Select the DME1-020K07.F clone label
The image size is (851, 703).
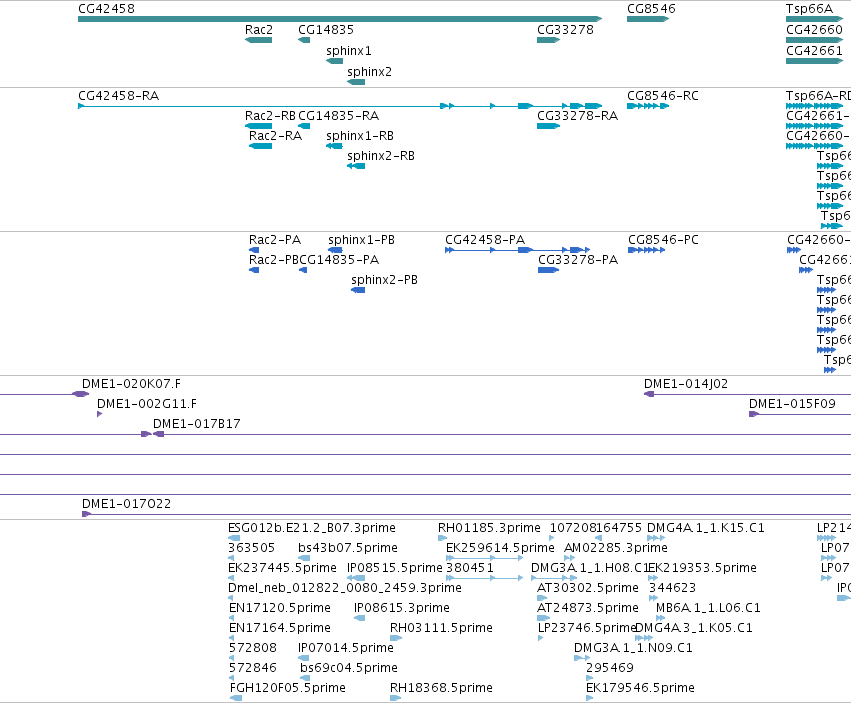(131, 384)
